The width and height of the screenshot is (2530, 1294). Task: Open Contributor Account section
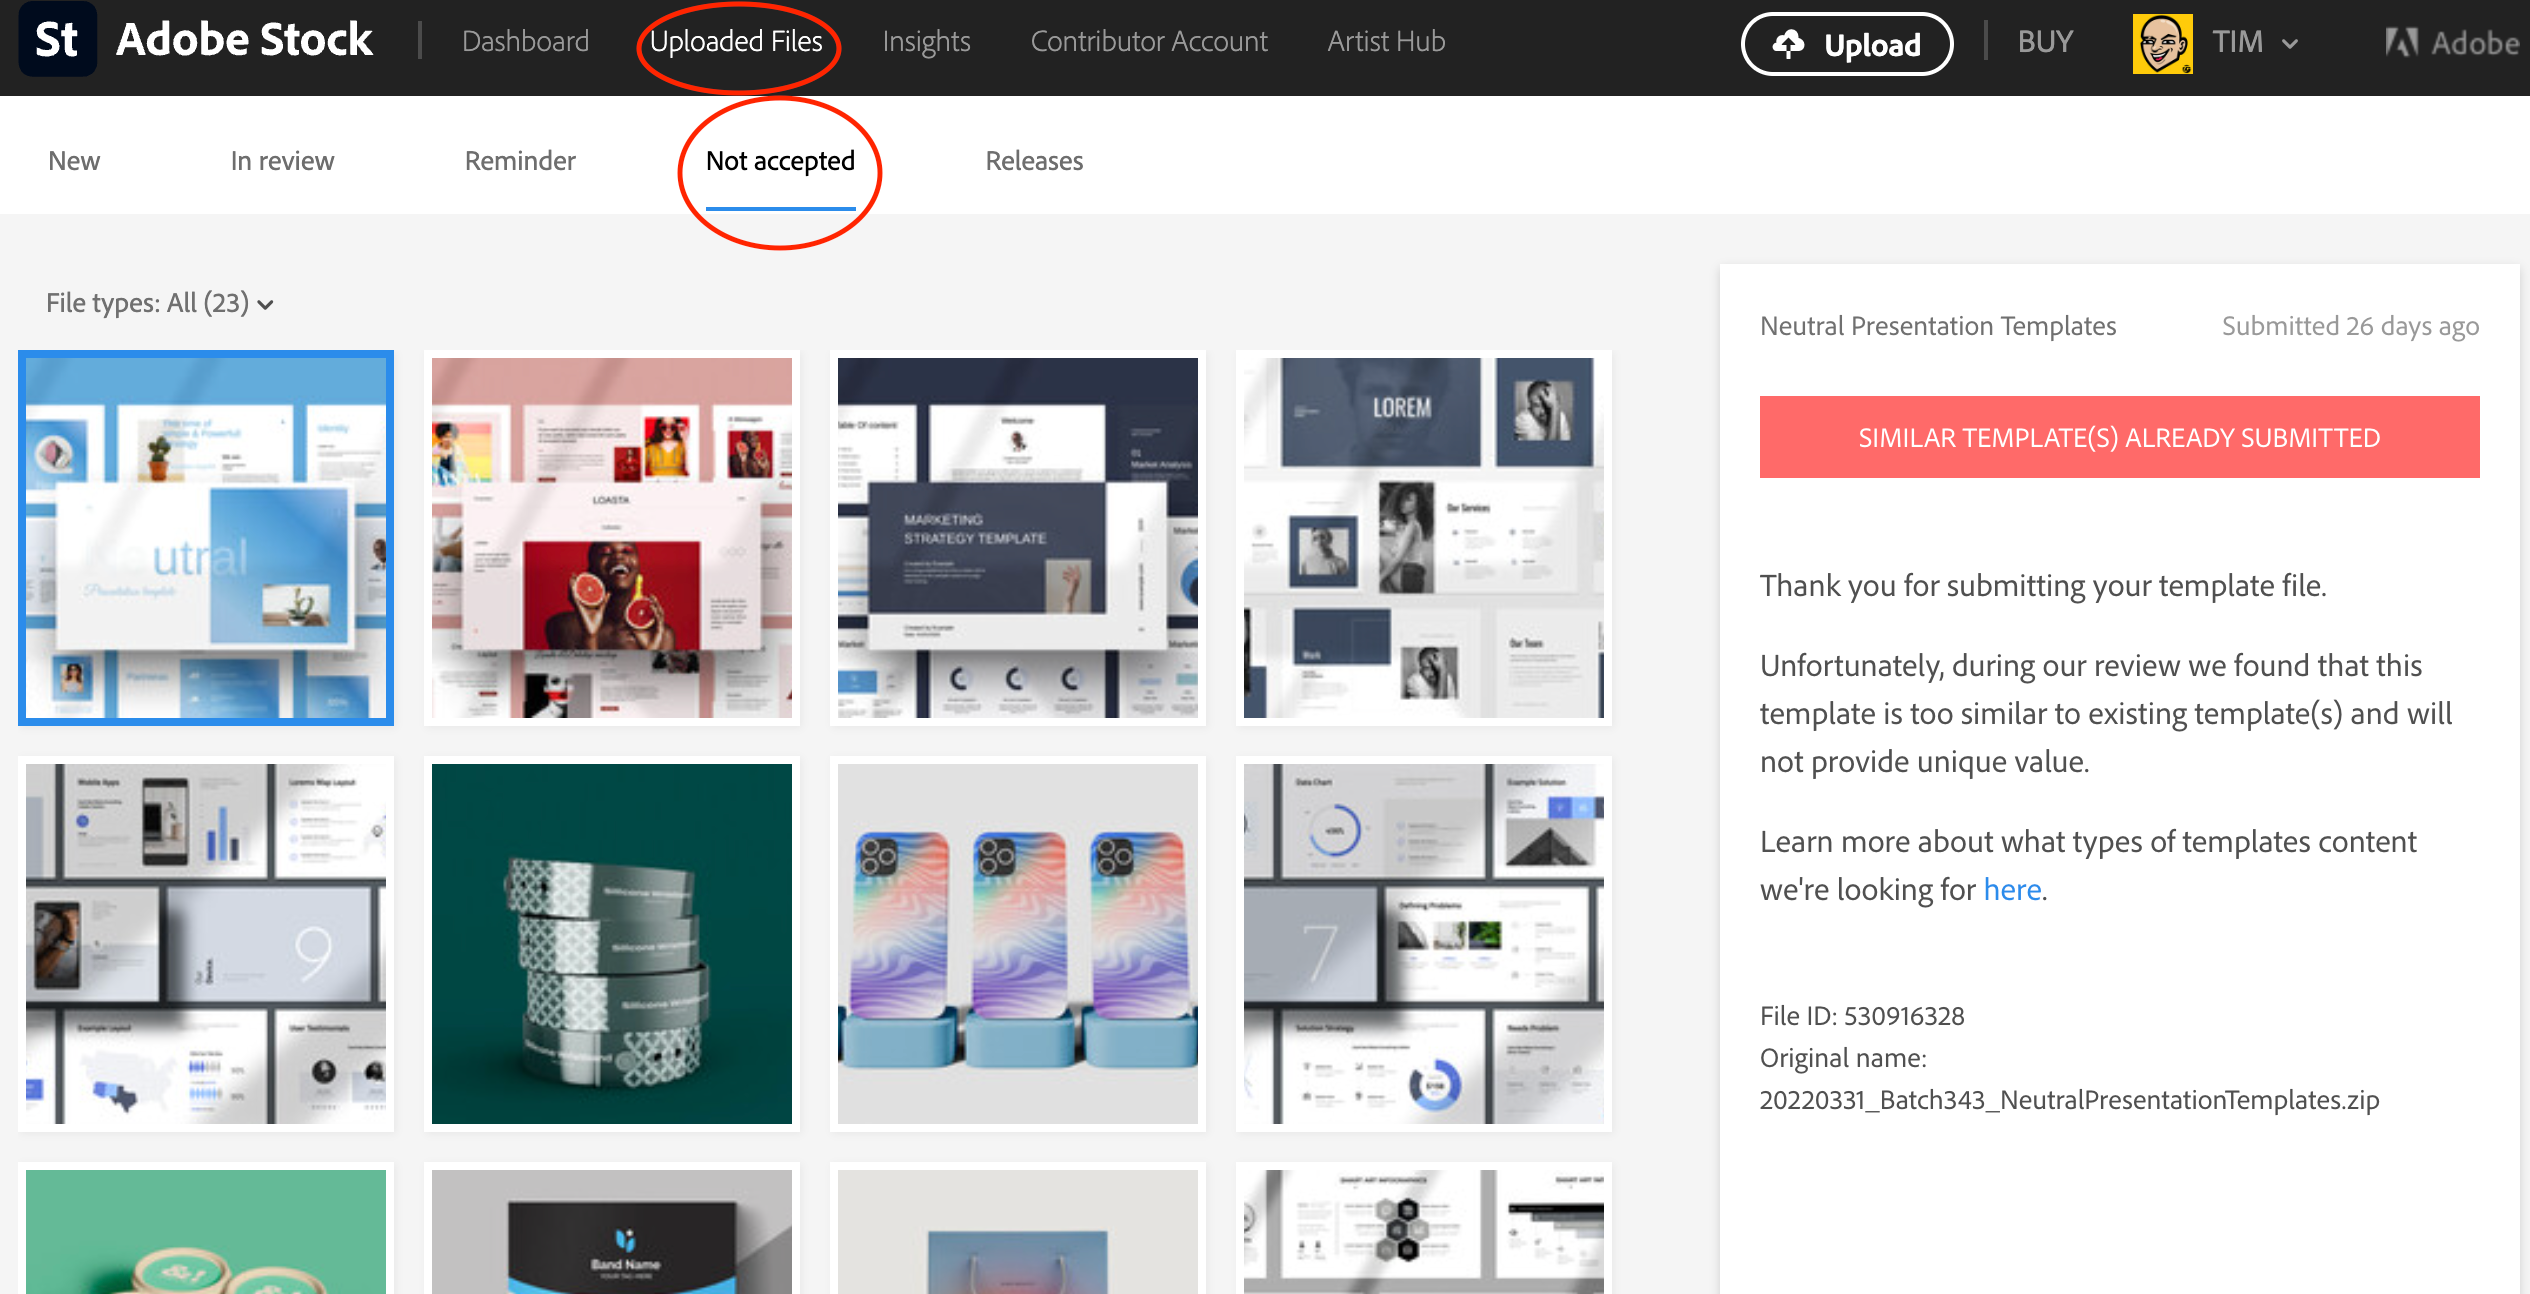coord(1148,41)
